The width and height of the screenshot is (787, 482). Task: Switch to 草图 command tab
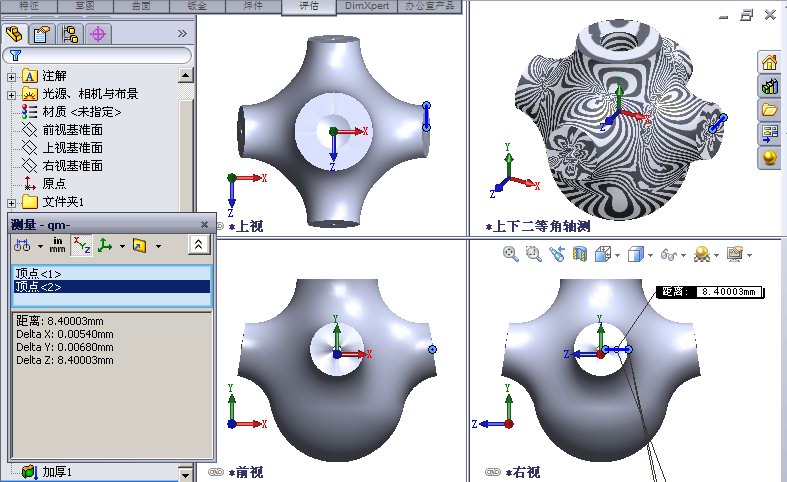tap(85, 6)
